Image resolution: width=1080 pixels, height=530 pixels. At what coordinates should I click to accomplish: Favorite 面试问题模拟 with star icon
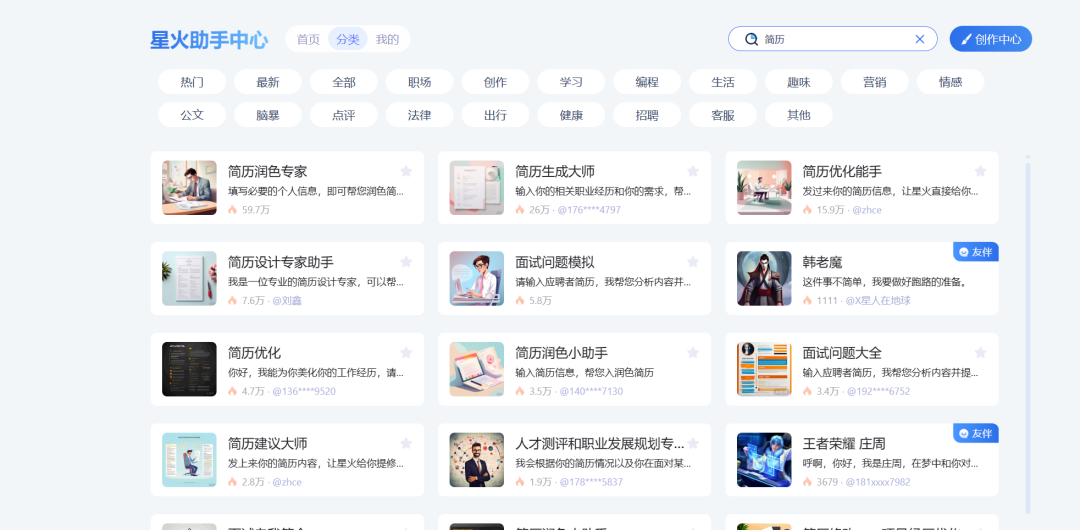pyautogui.click(x=693, y=262)
